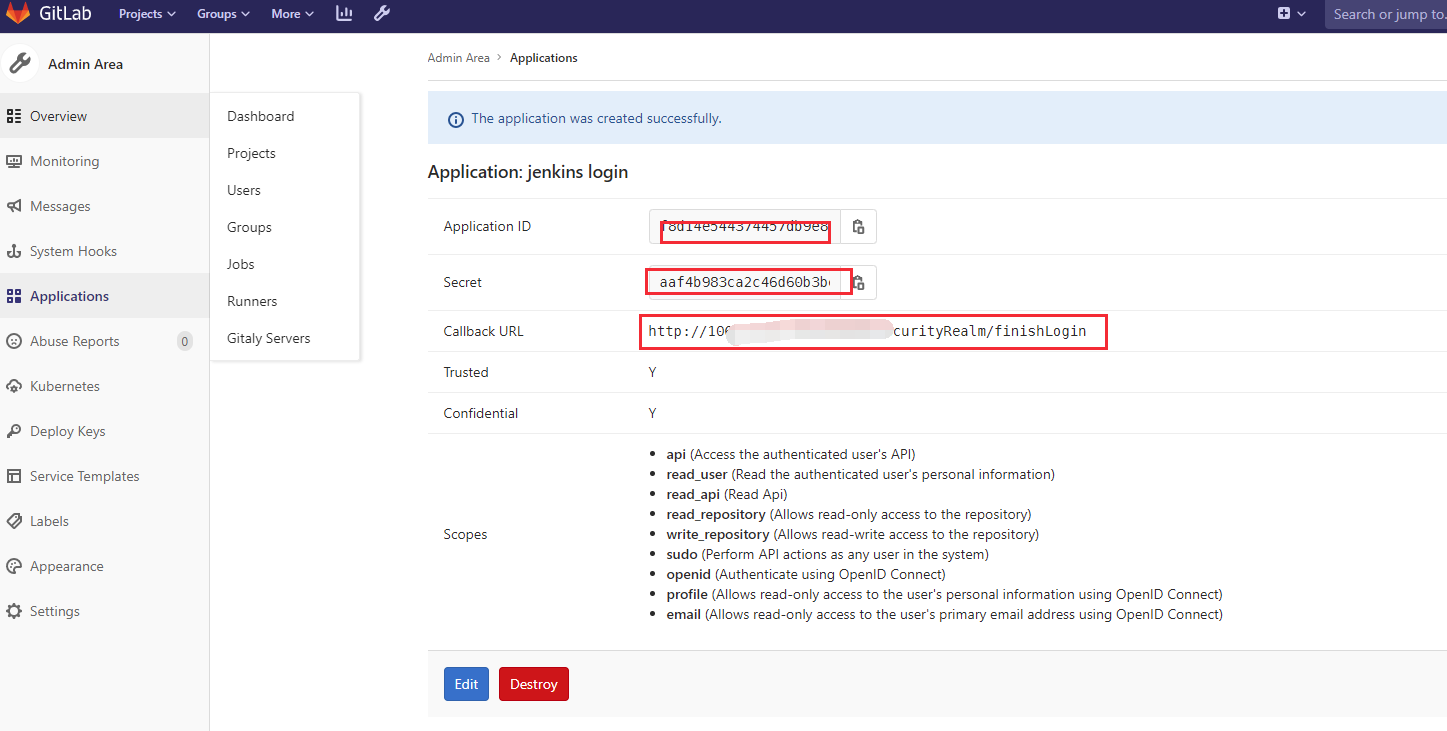This screenshot has height=731, width=1447.
Task: Click the success message text
Action: pos(596,118)
